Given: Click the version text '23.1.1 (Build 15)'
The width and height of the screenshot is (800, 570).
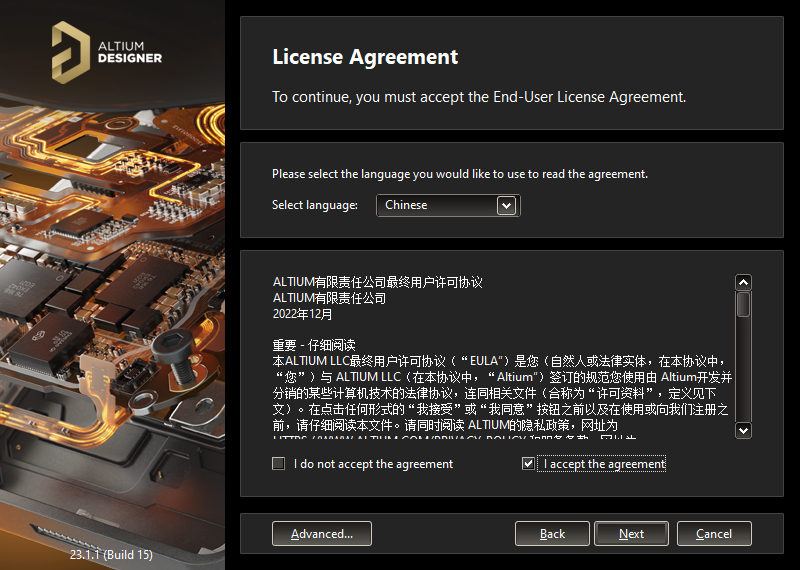Looking at the screenshot, I should coord(111,554).
